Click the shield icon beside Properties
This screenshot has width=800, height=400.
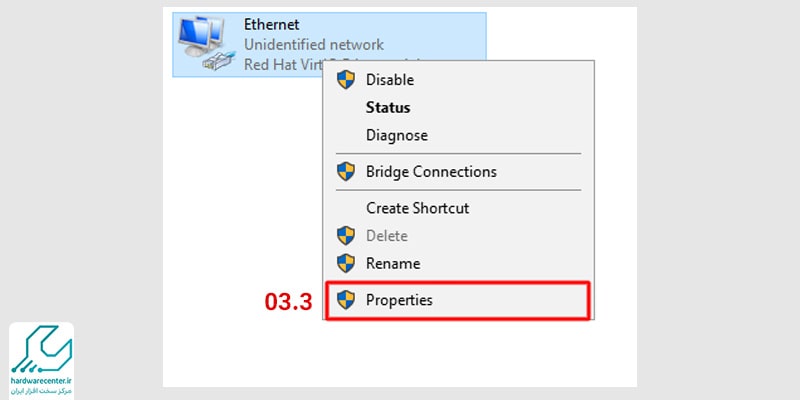(346, 300)
